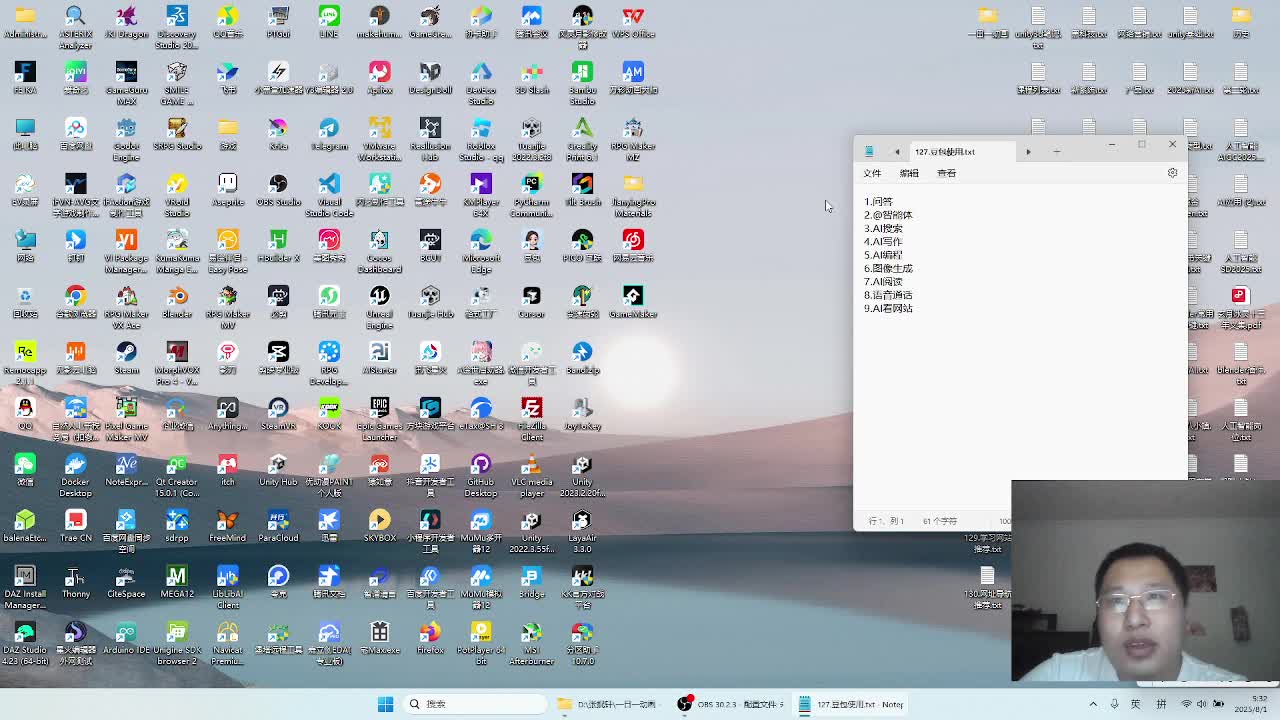Screen dimensions: 1280x720
Task: Select the Steam desktop icon
Action: 126,358
